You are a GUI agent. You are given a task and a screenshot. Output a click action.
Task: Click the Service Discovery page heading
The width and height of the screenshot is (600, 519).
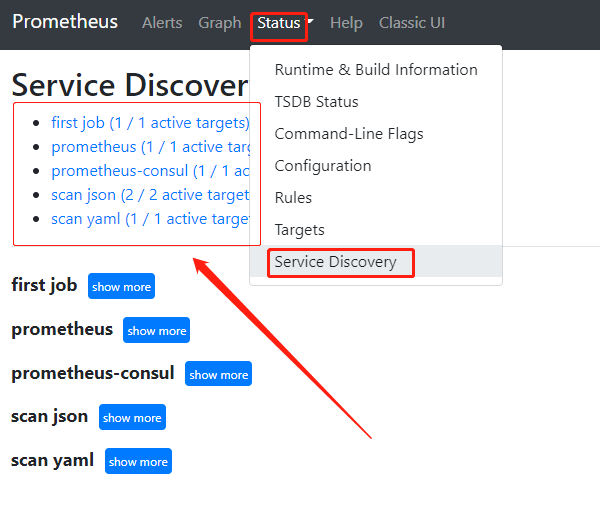[x=130, y=85]
